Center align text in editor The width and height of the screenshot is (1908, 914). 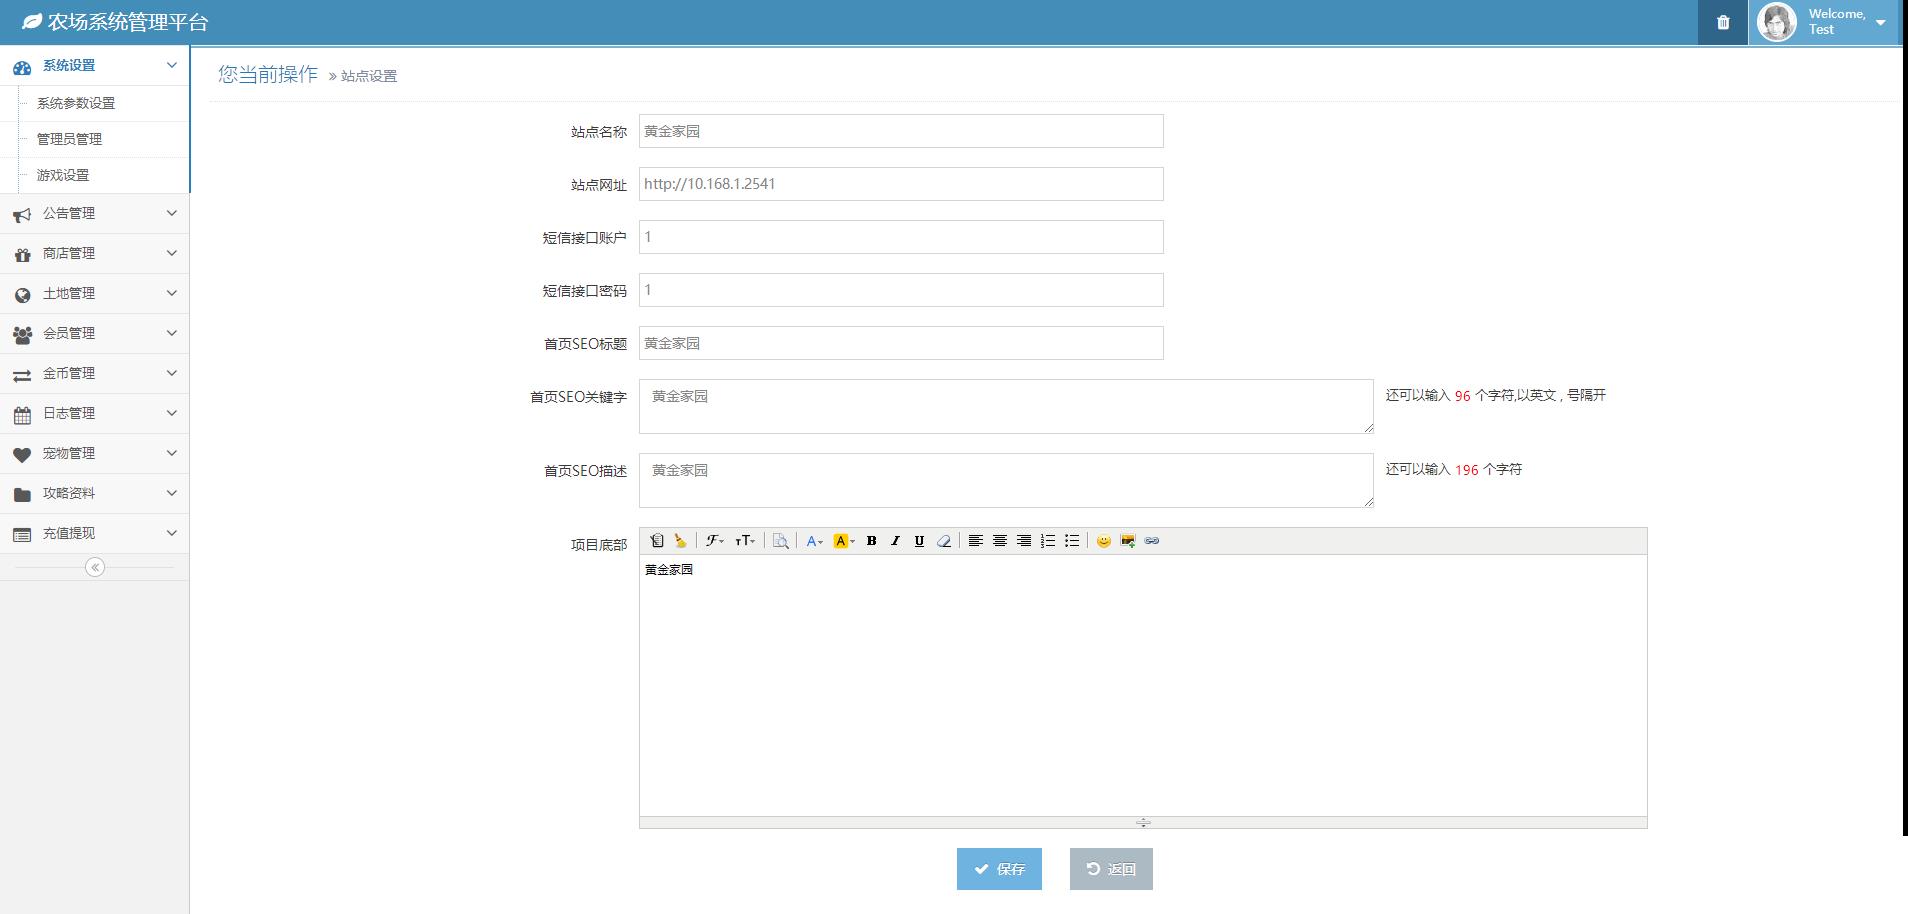tap(1000, 541)
